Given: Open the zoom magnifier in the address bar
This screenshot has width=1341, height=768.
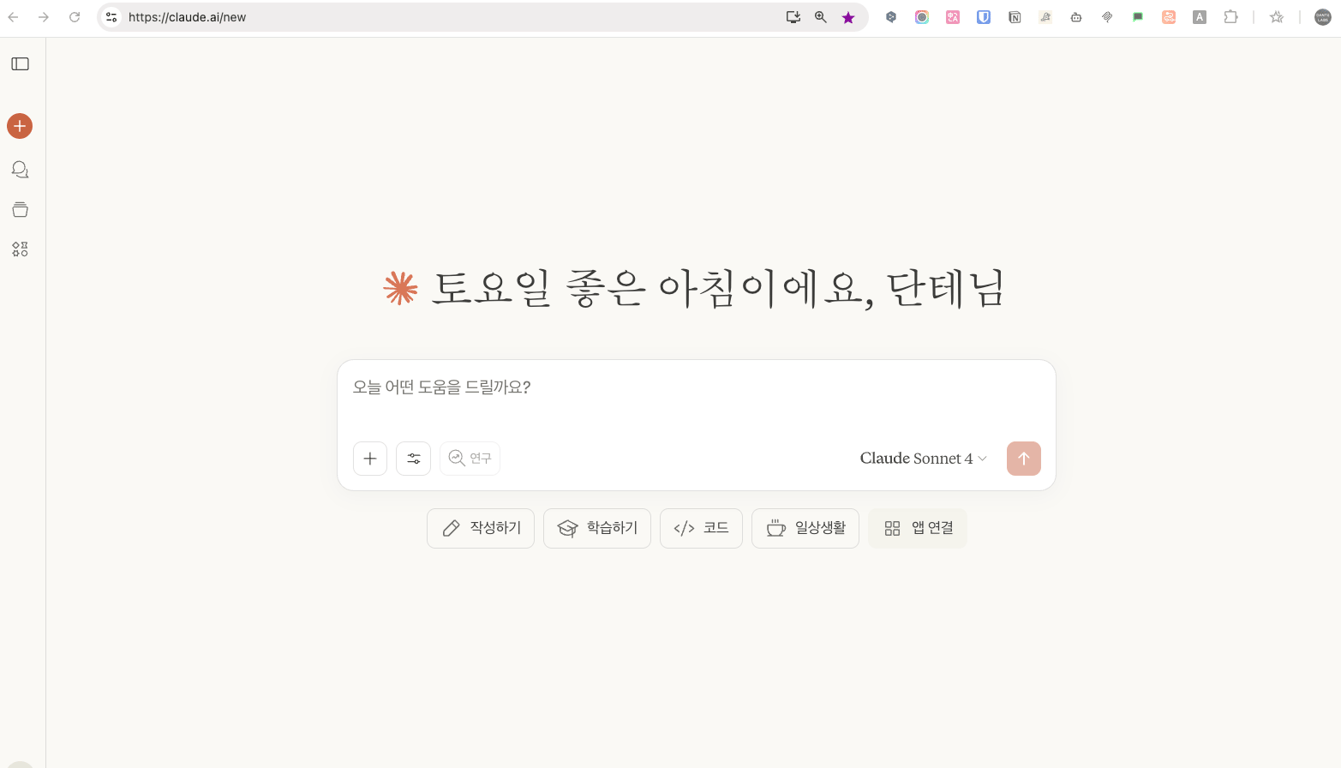Looking at the screenshot, I should (820, 17).
